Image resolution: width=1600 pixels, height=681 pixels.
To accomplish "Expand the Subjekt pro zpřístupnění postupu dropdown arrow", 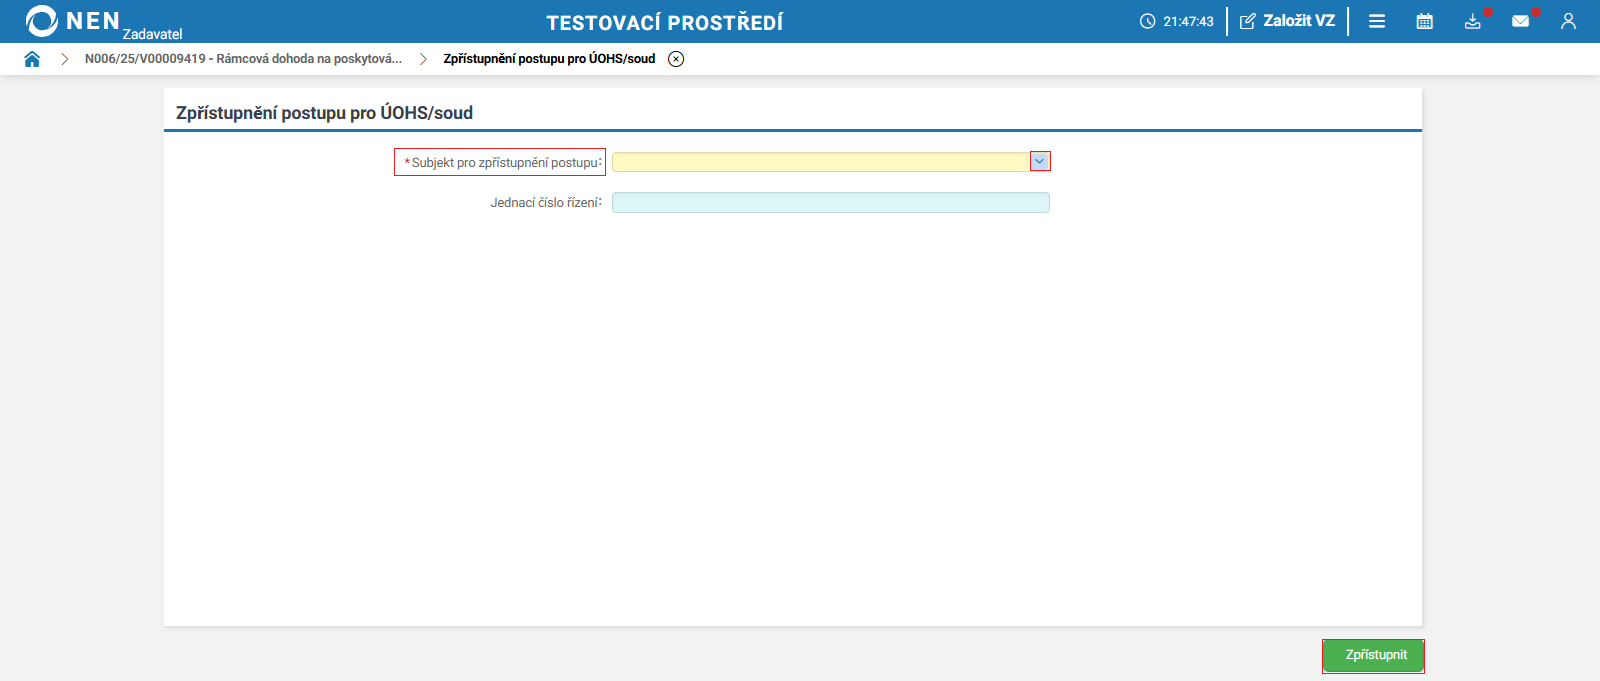I will point(1040,161).
